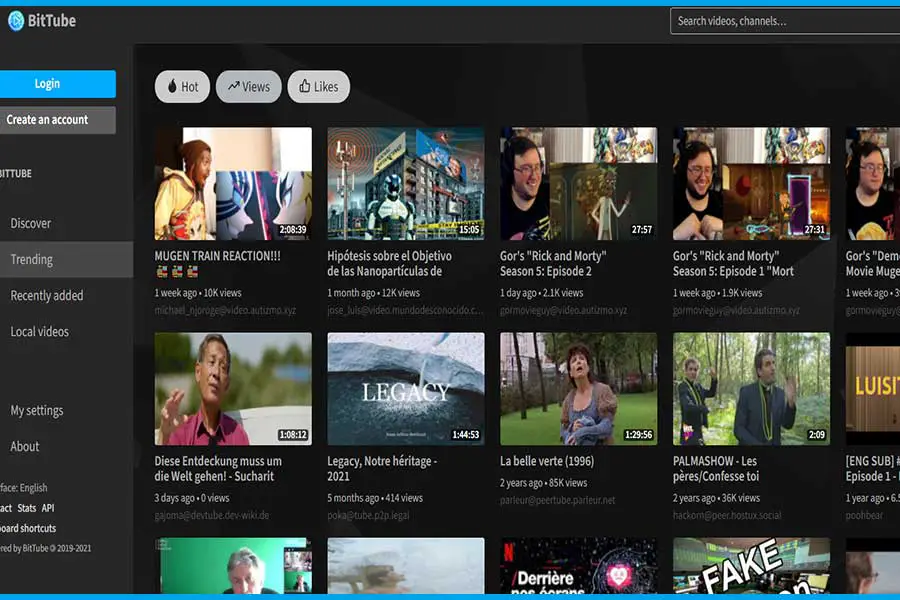
Task: Click the BitTube logo icon
Action: 16,21
